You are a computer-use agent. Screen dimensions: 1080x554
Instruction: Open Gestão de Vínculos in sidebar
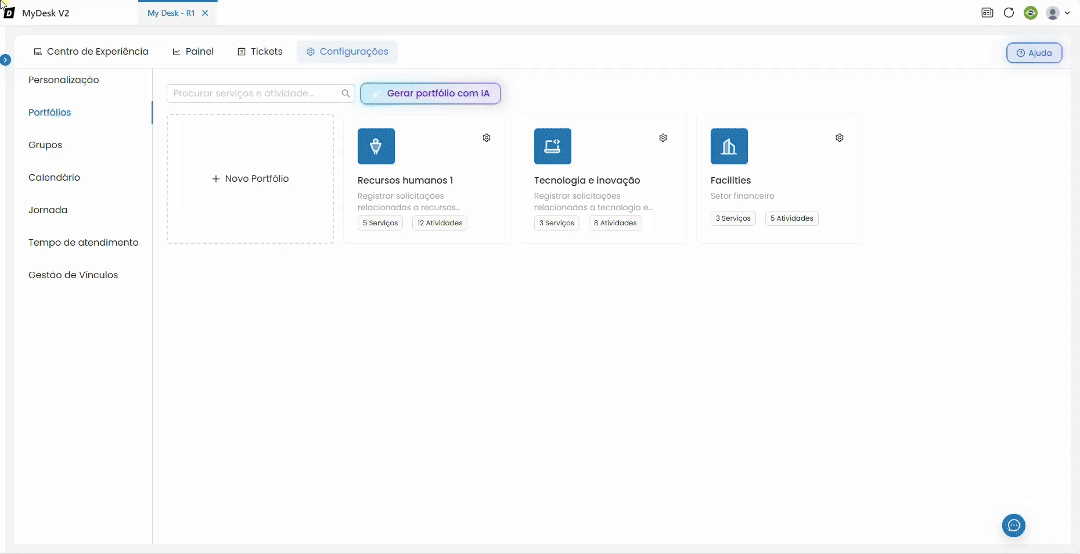[72, 275]
